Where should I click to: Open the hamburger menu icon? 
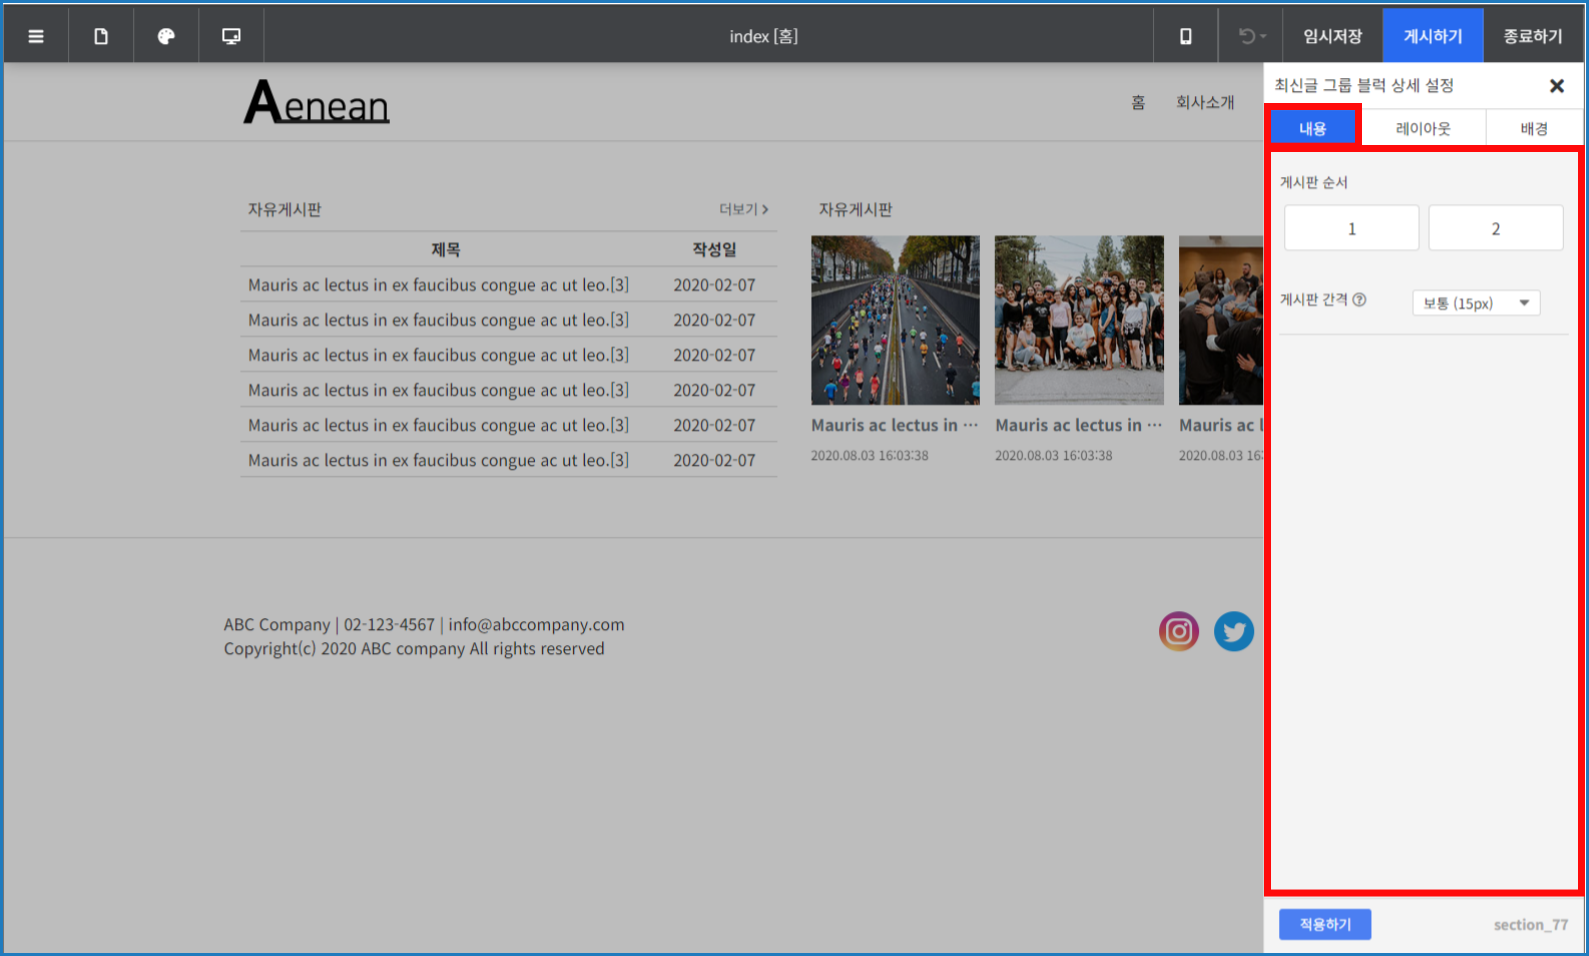[x=36, y=37]
